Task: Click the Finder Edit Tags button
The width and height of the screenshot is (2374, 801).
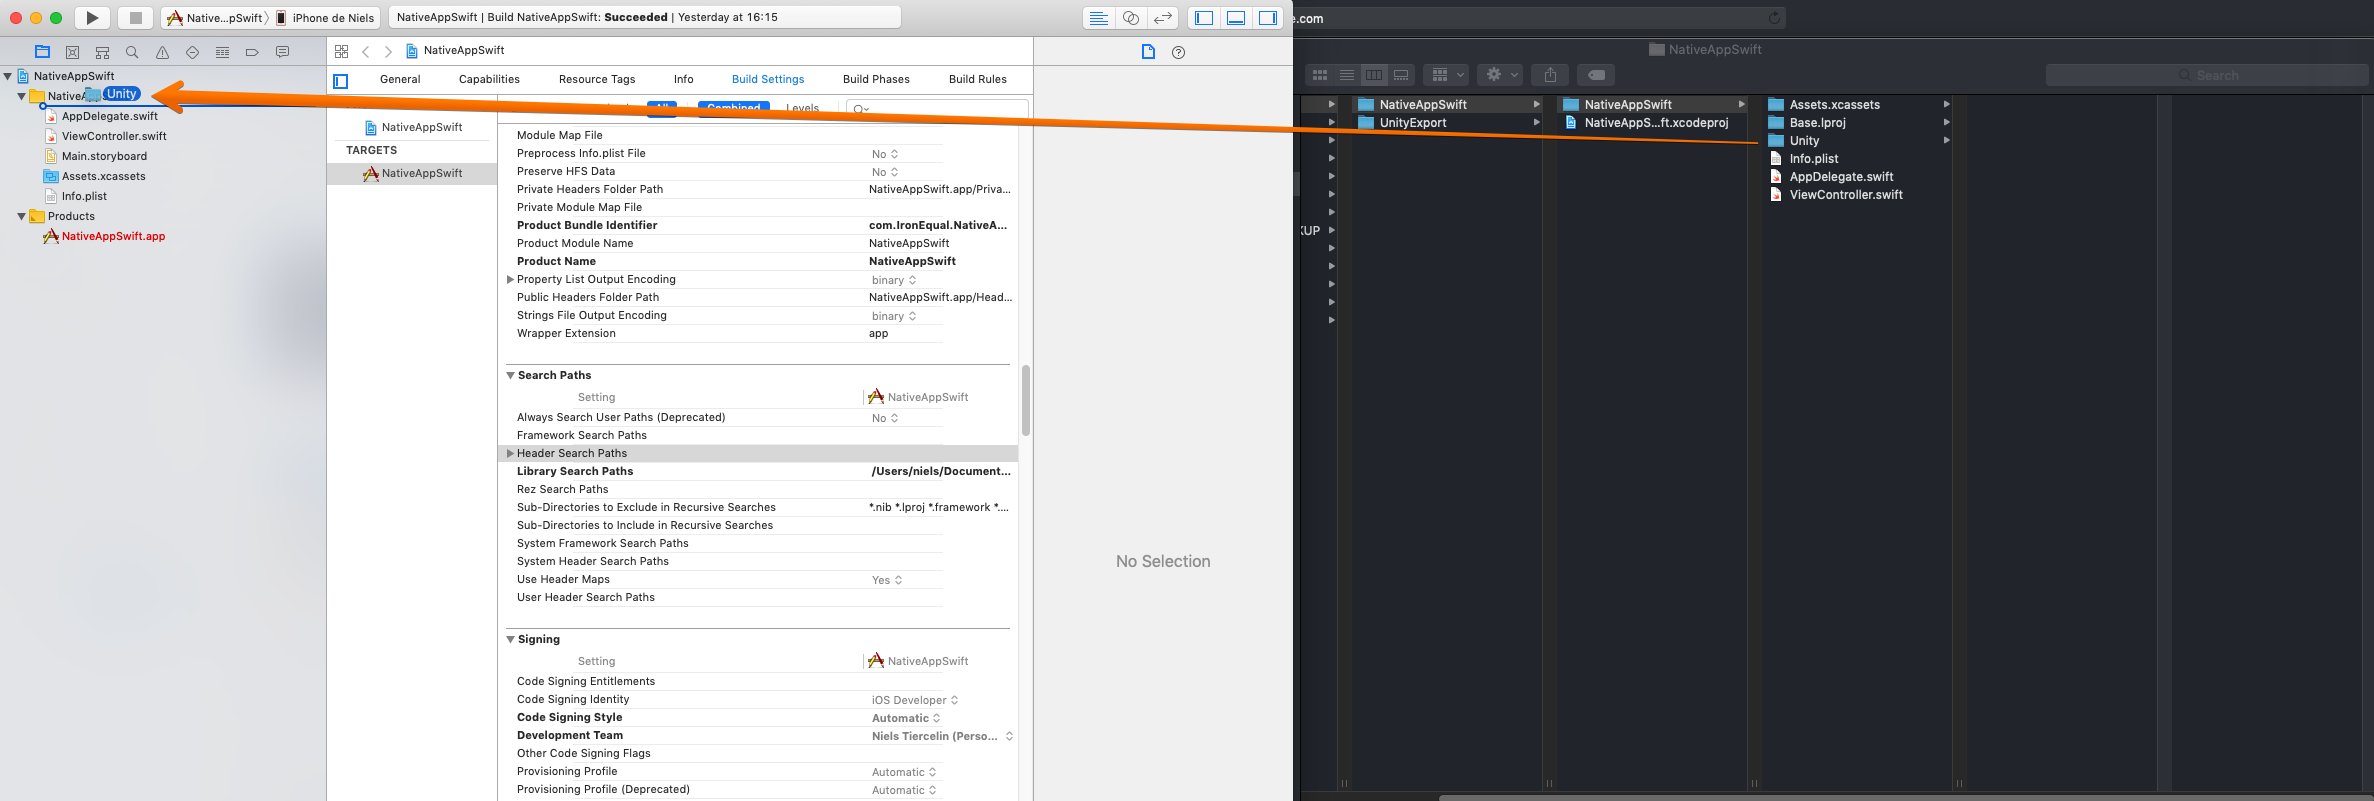Action: click(1596, 75)
